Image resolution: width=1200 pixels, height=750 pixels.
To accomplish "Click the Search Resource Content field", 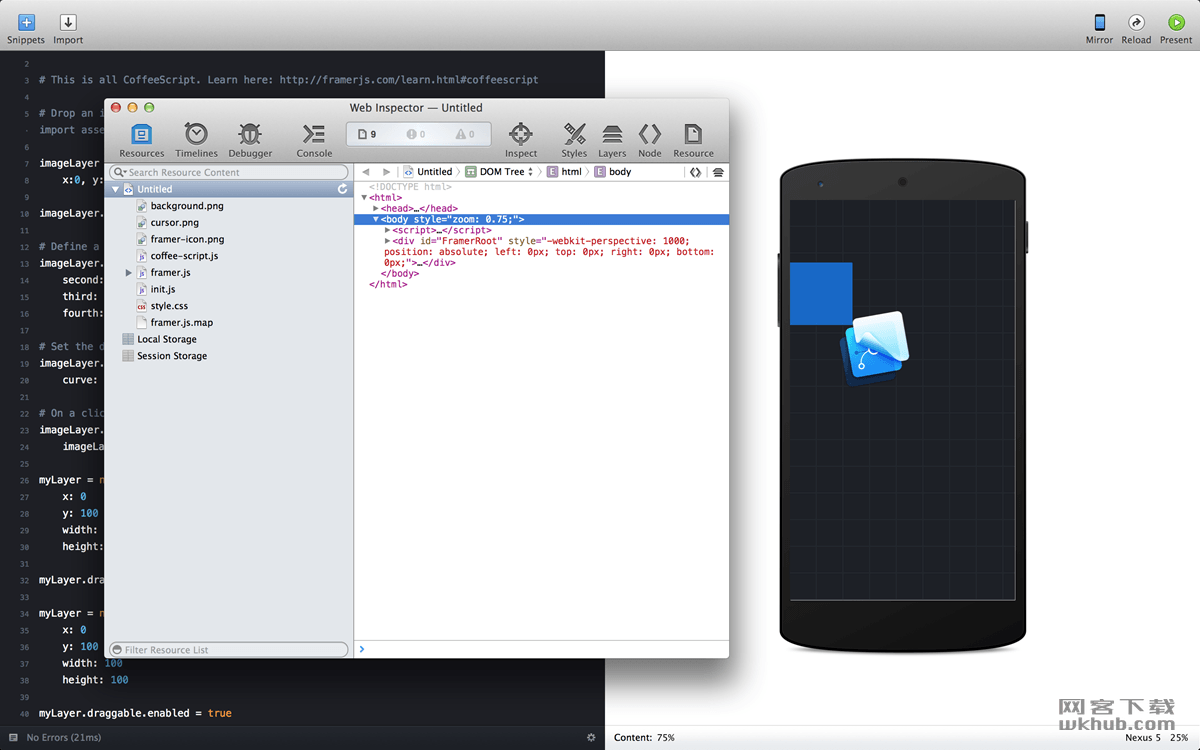I will coord(229,172).
